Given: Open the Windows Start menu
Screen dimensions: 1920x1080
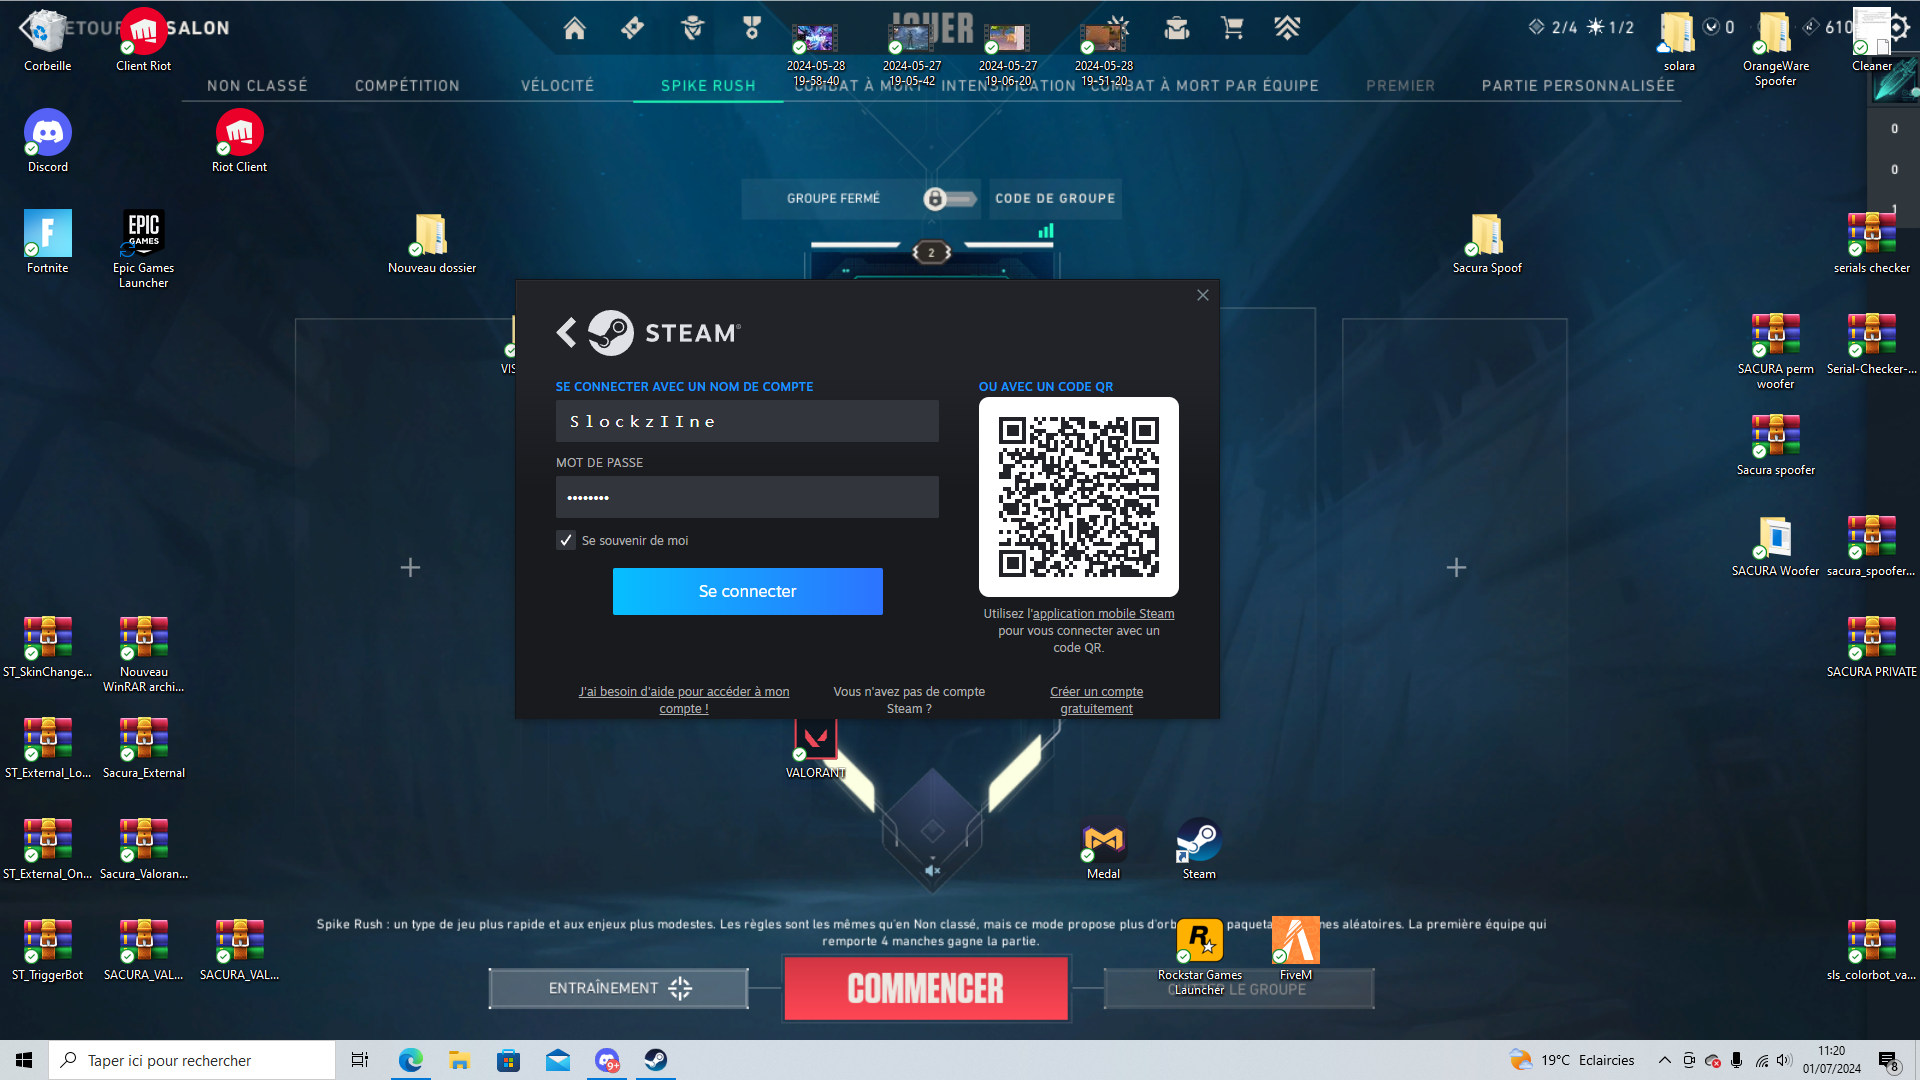Looking at the screenshot, I should (x=24, y=1060).
